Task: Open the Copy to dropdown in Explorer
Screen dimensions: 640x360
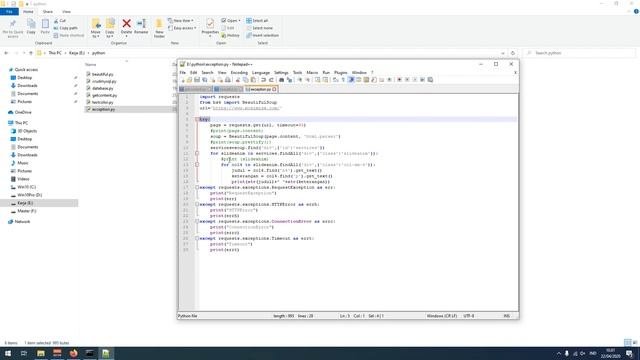Action: pyautogui.click(x=110, y=28)
